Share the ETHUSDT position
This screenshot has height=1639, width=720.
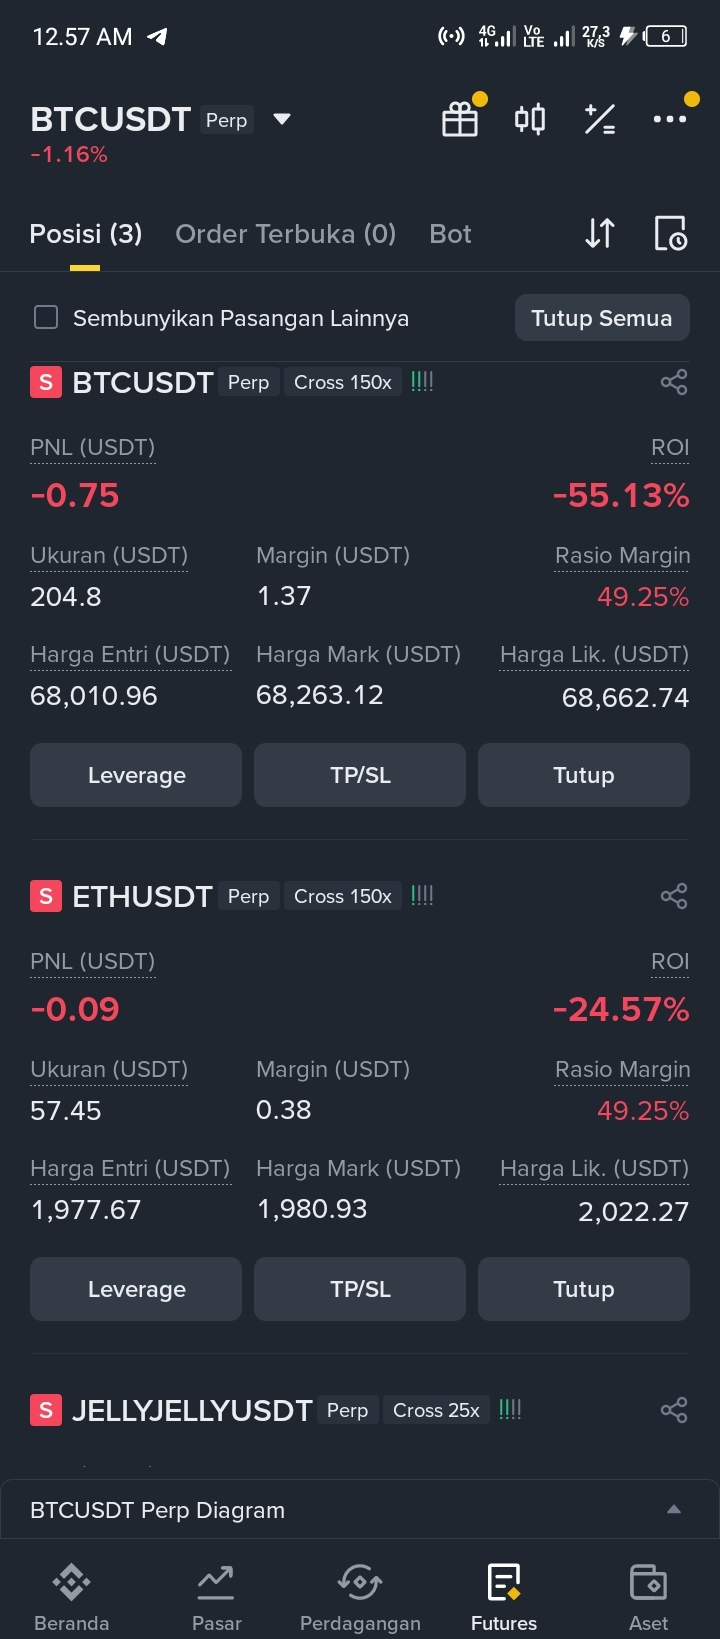[x=674, y=896]
